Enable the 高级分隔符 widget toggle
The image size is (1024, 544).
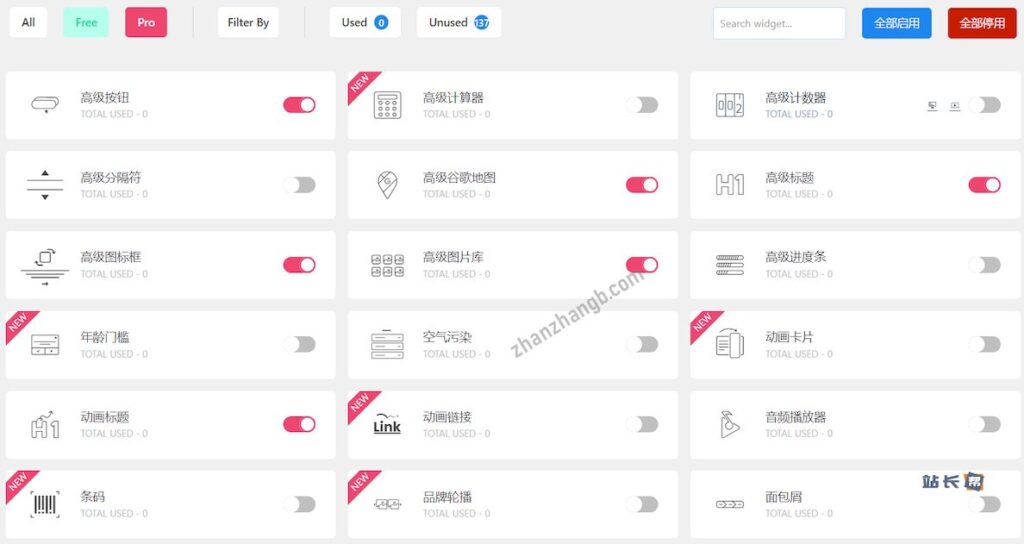[x=299, y=185]
